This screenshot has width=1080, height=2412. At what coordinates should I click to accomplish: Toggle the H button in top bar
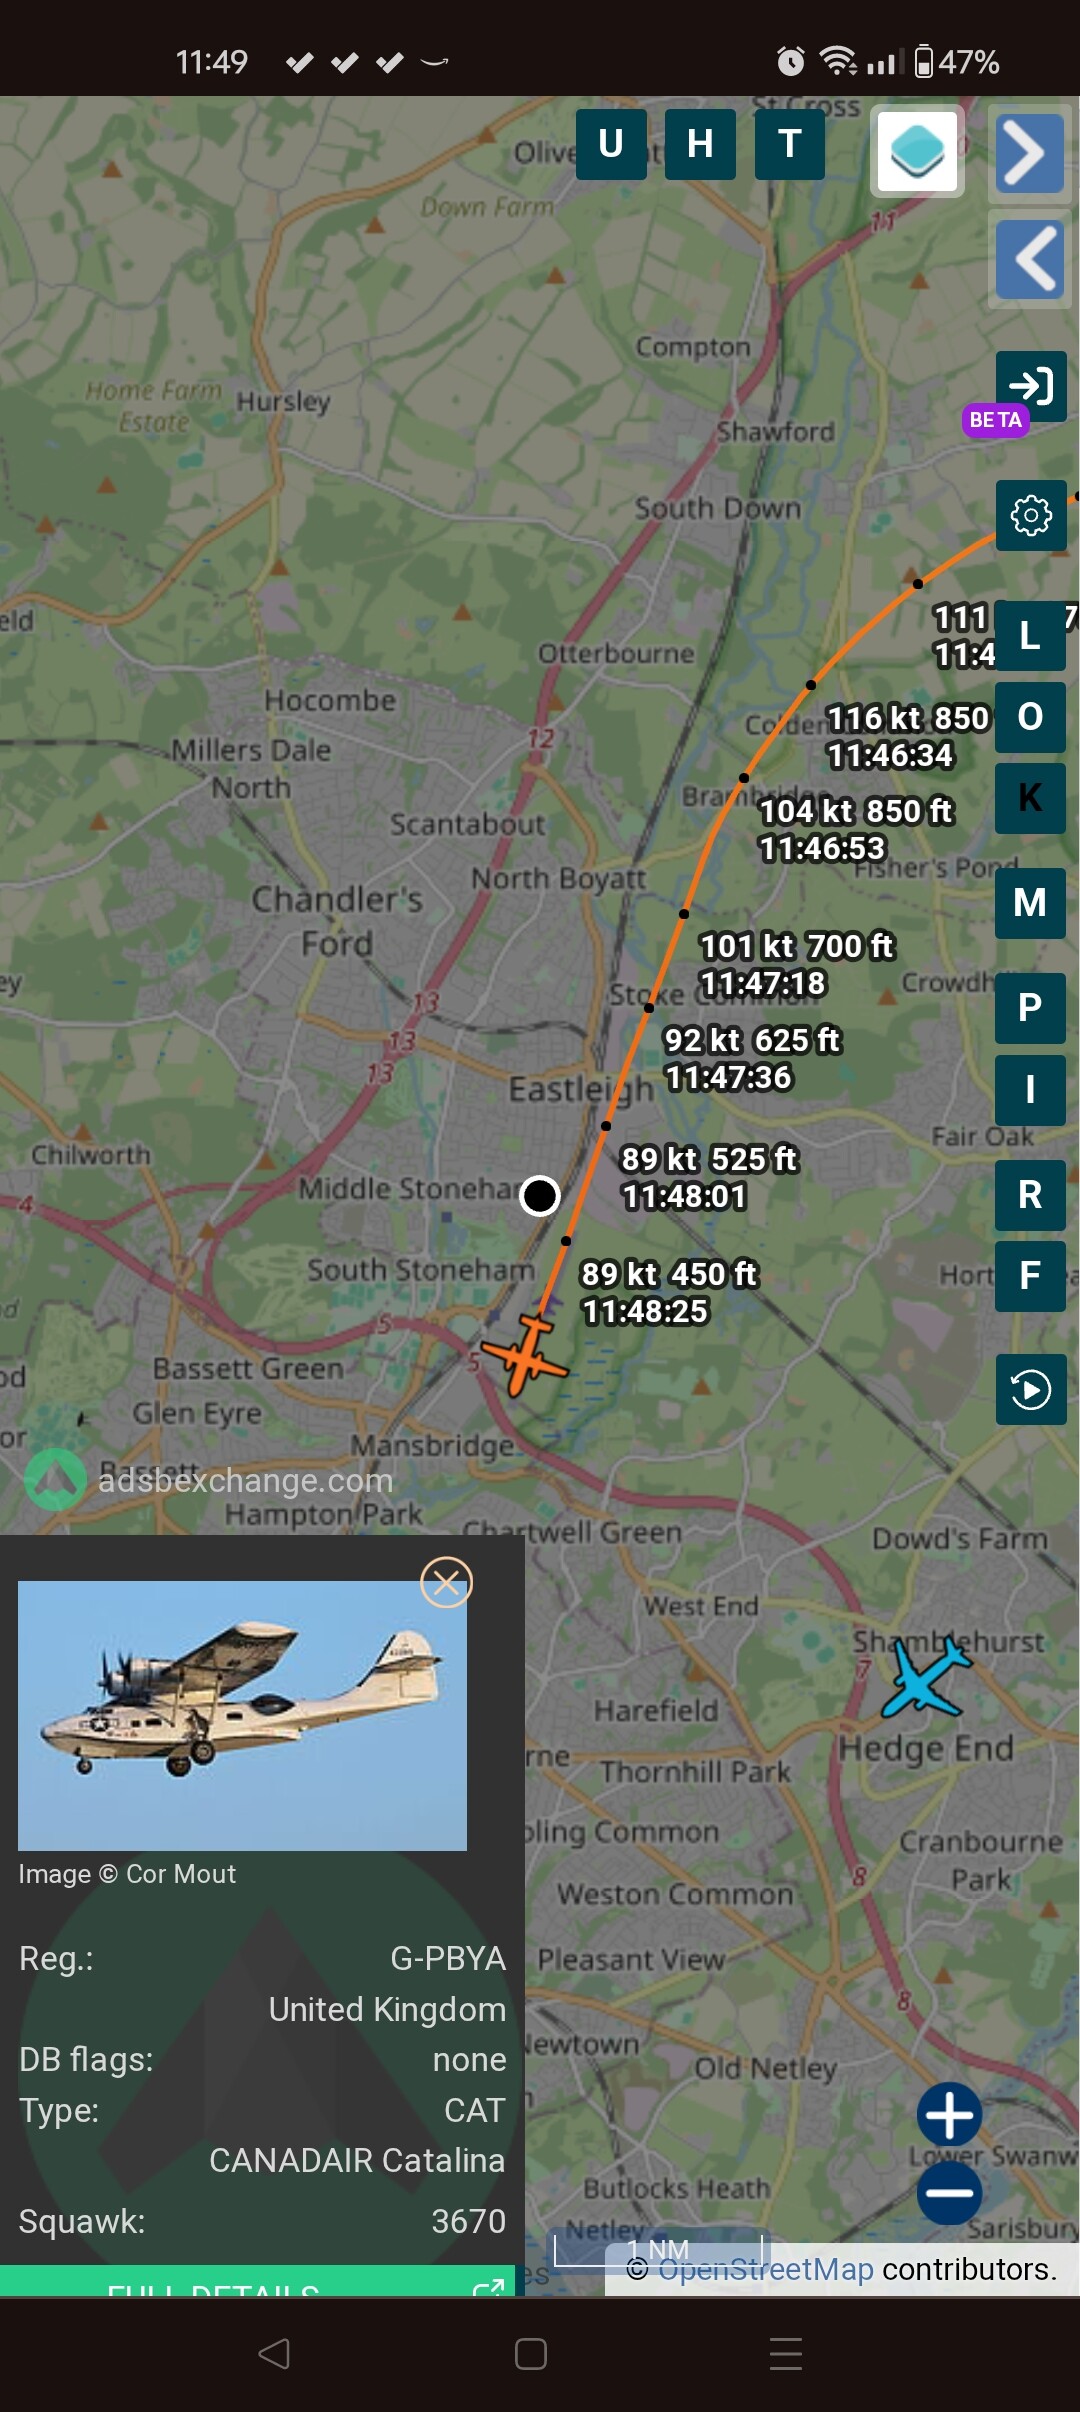700,145
